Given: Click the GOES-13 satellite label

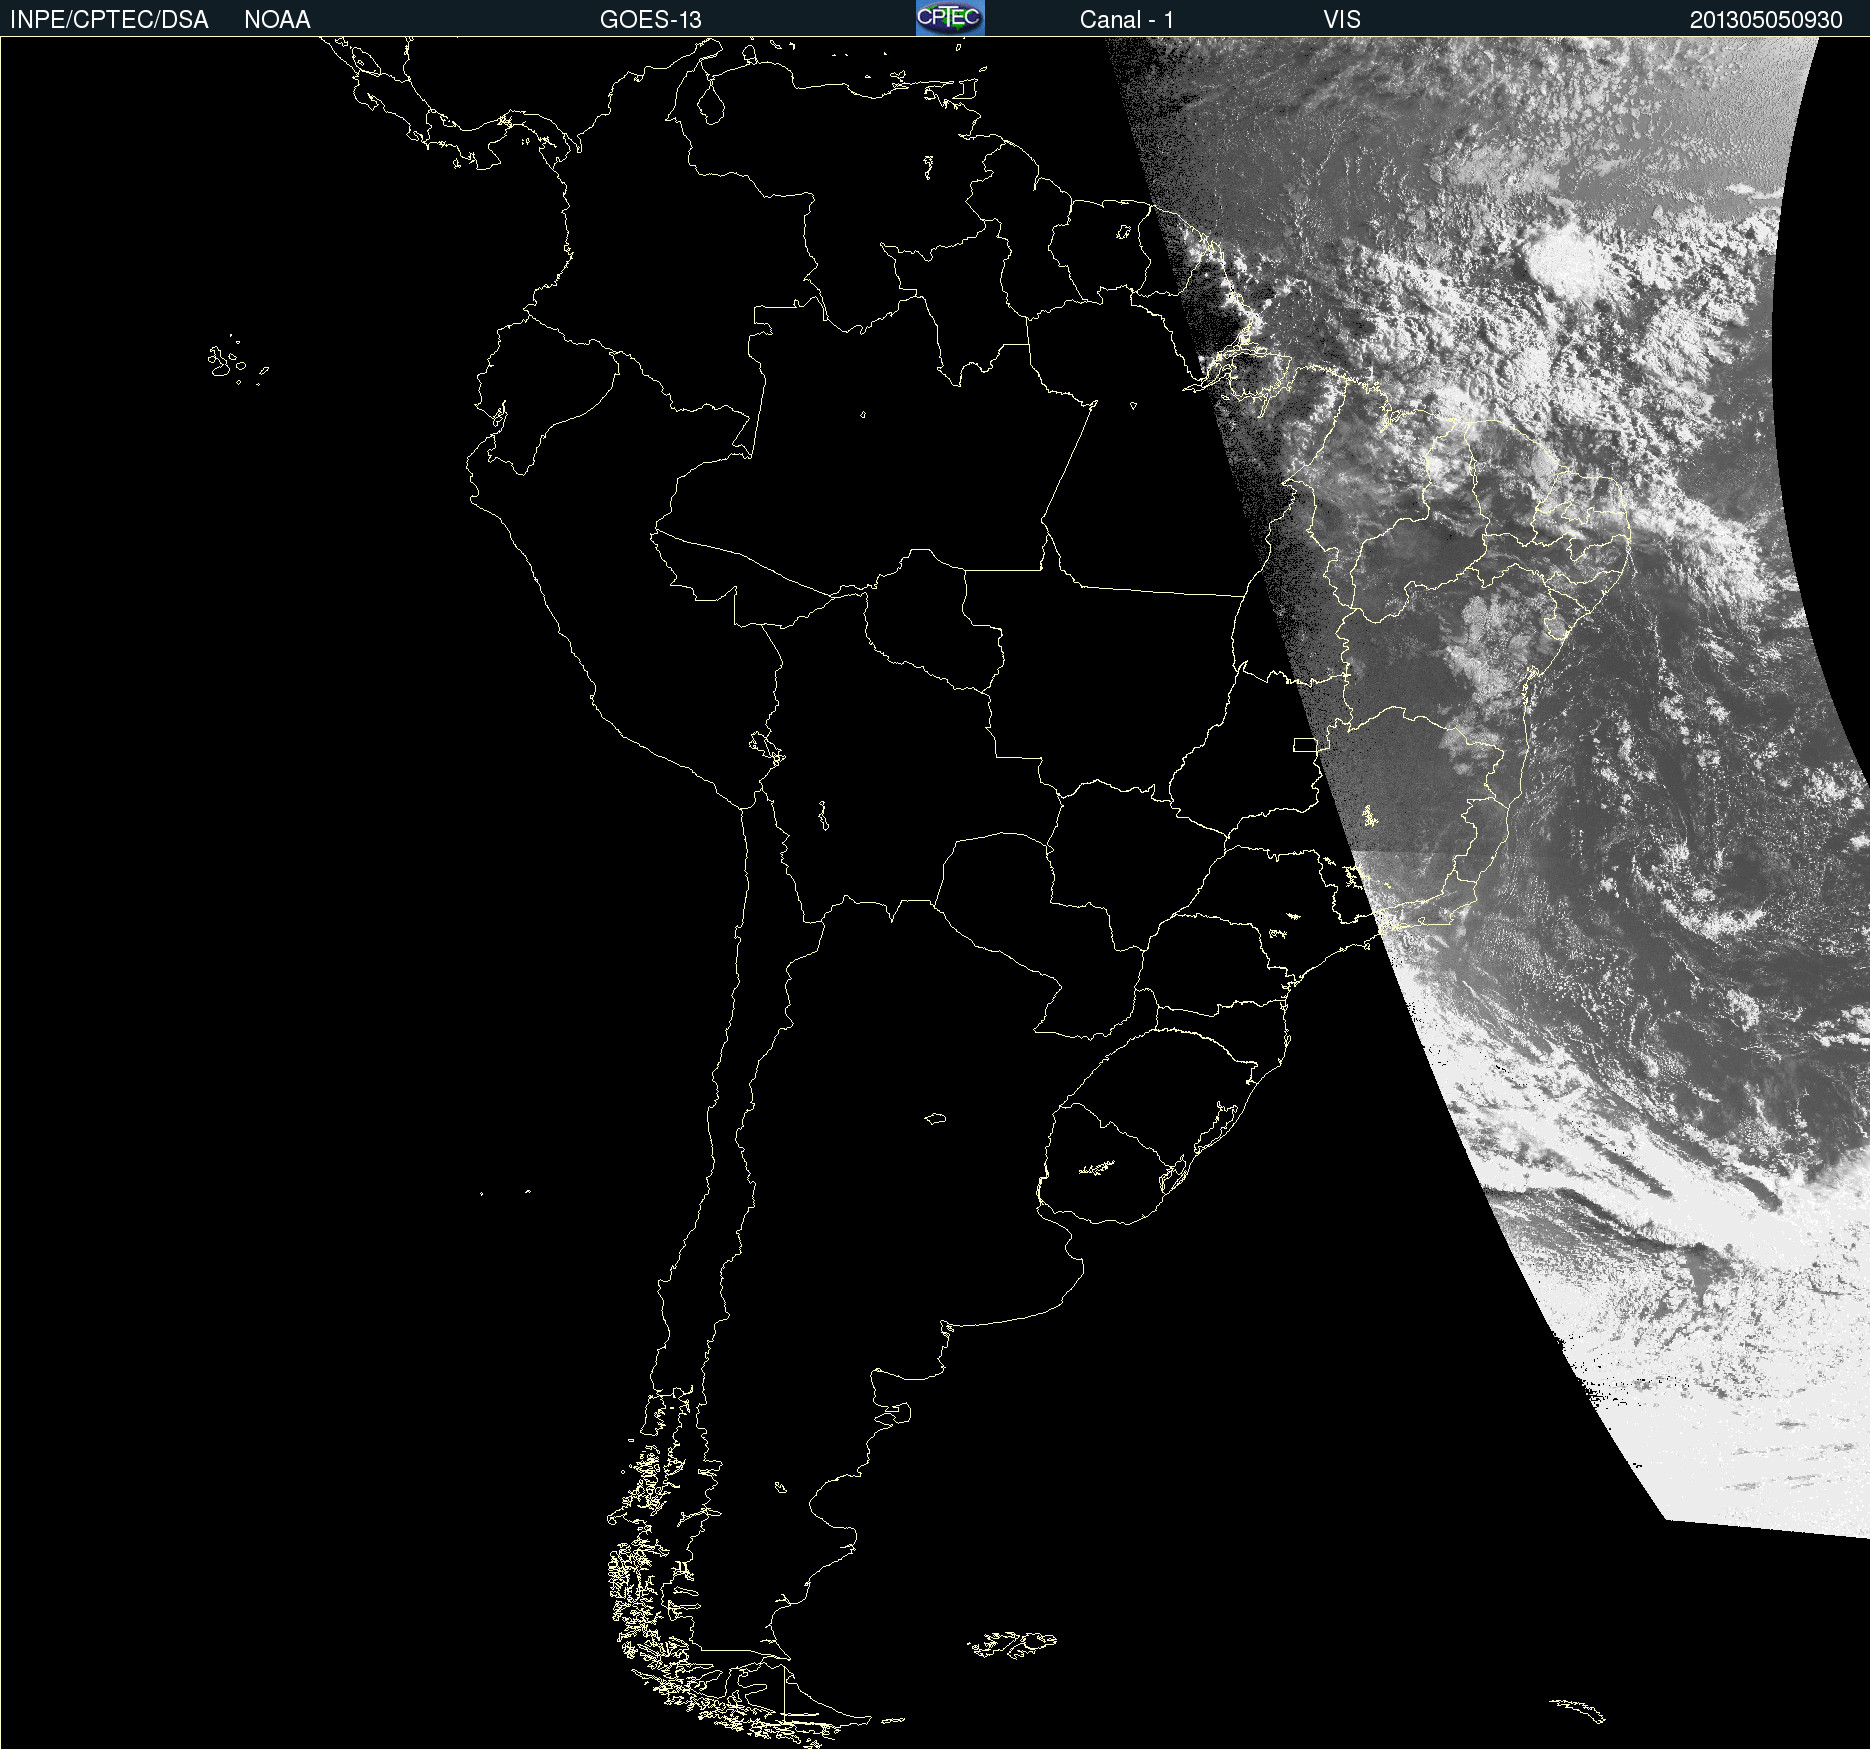Looking at the screenshot, I should tap(651, 20).
